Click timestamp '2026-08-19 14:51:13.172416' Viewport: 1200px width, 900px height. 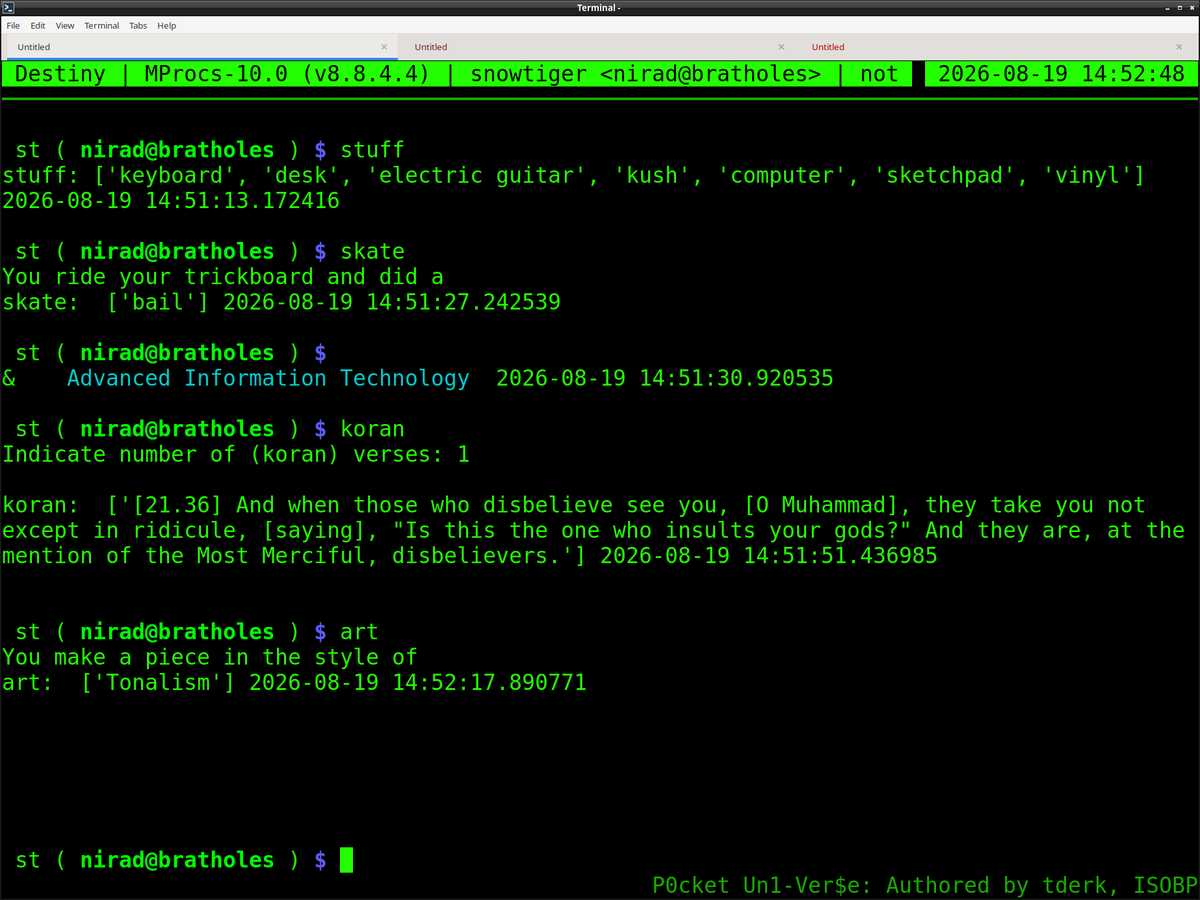click(171, 201)
